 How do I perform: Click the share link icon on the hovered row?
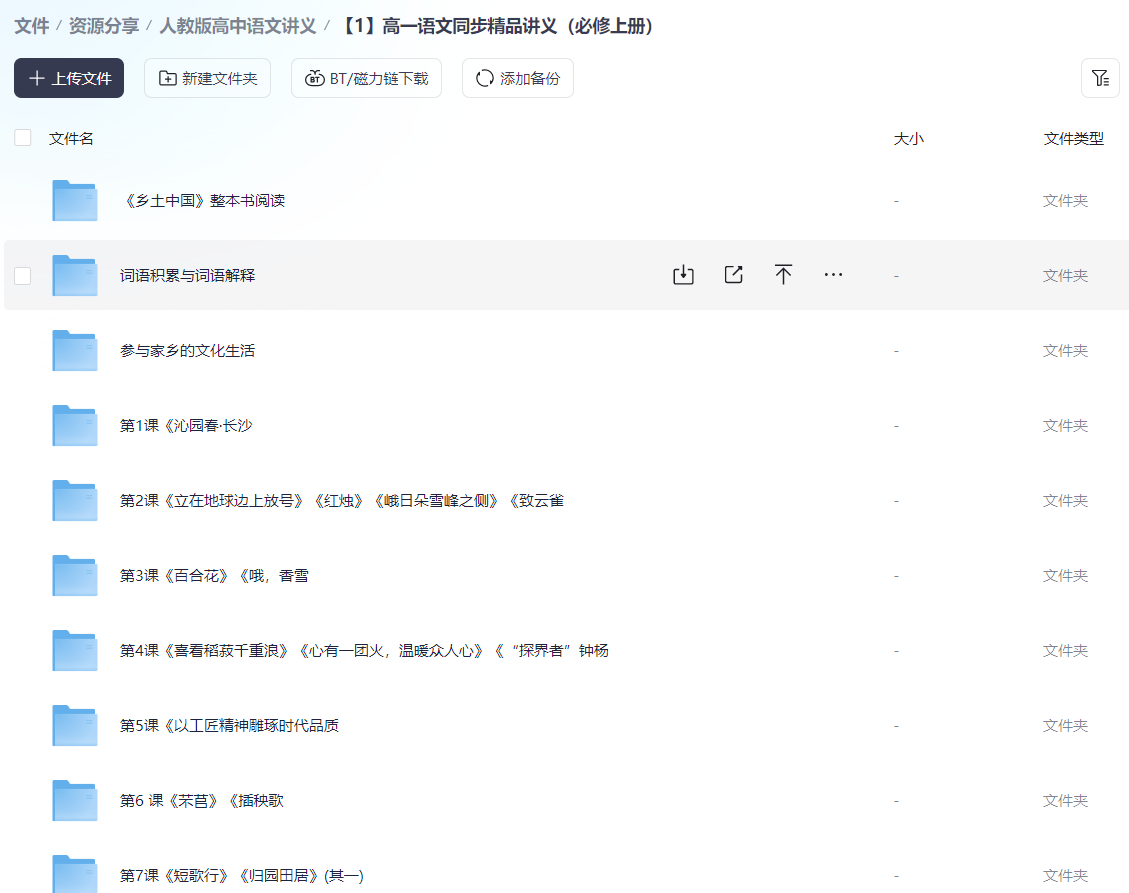click(734, 274)
